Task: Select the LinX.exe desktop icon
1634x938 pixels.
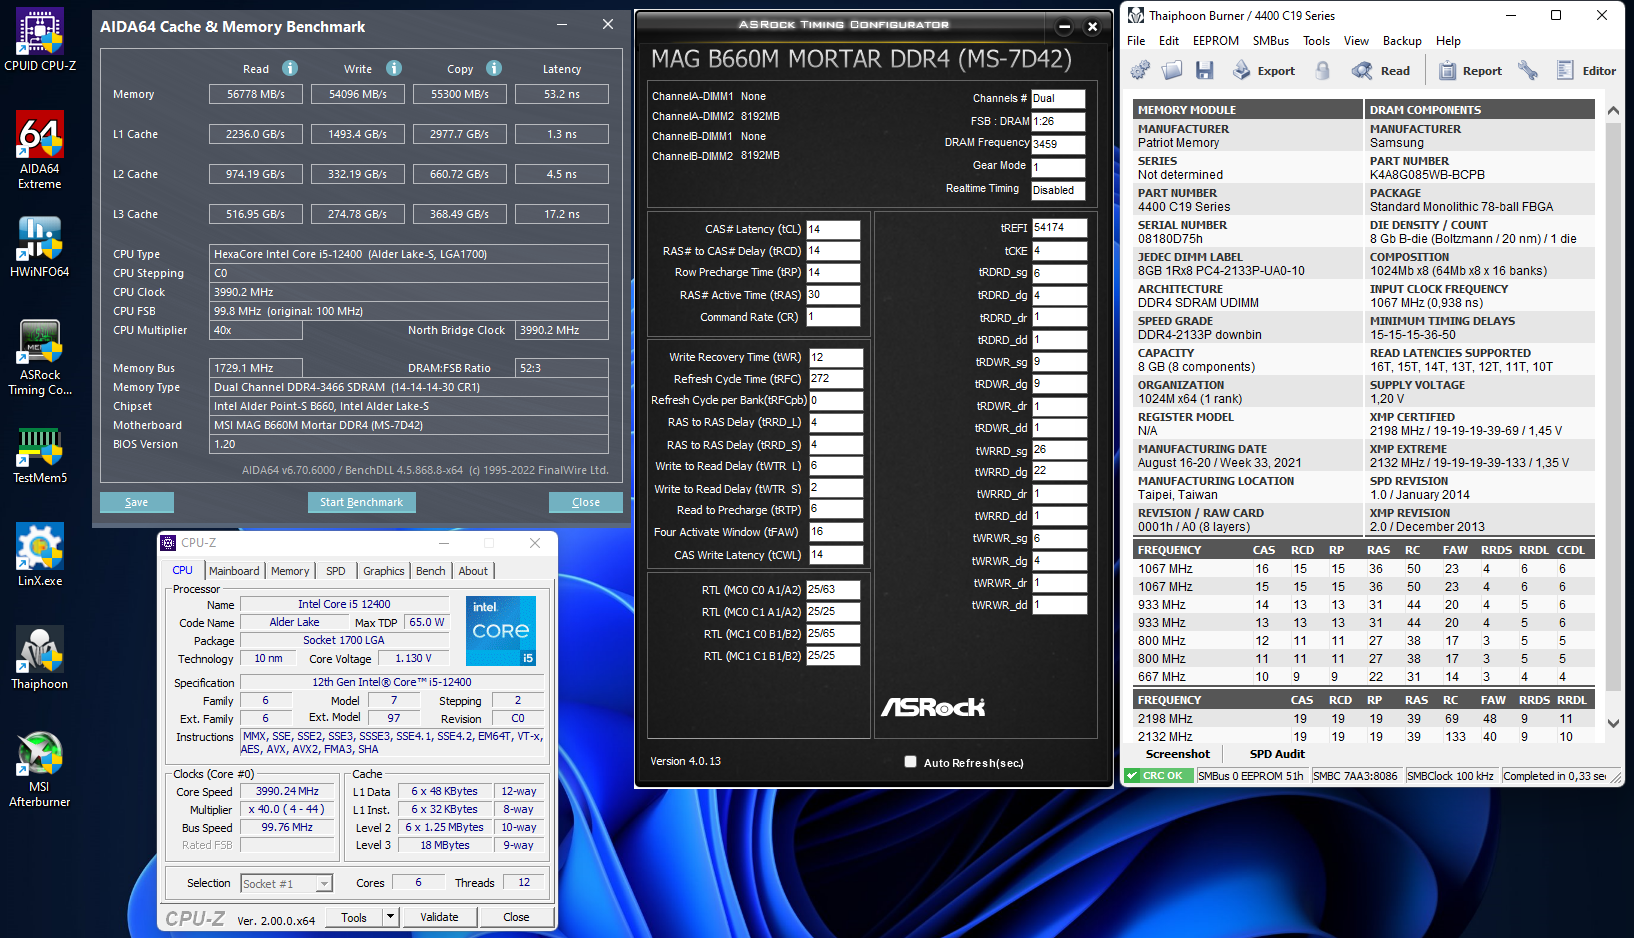Action: coord(40,555)
